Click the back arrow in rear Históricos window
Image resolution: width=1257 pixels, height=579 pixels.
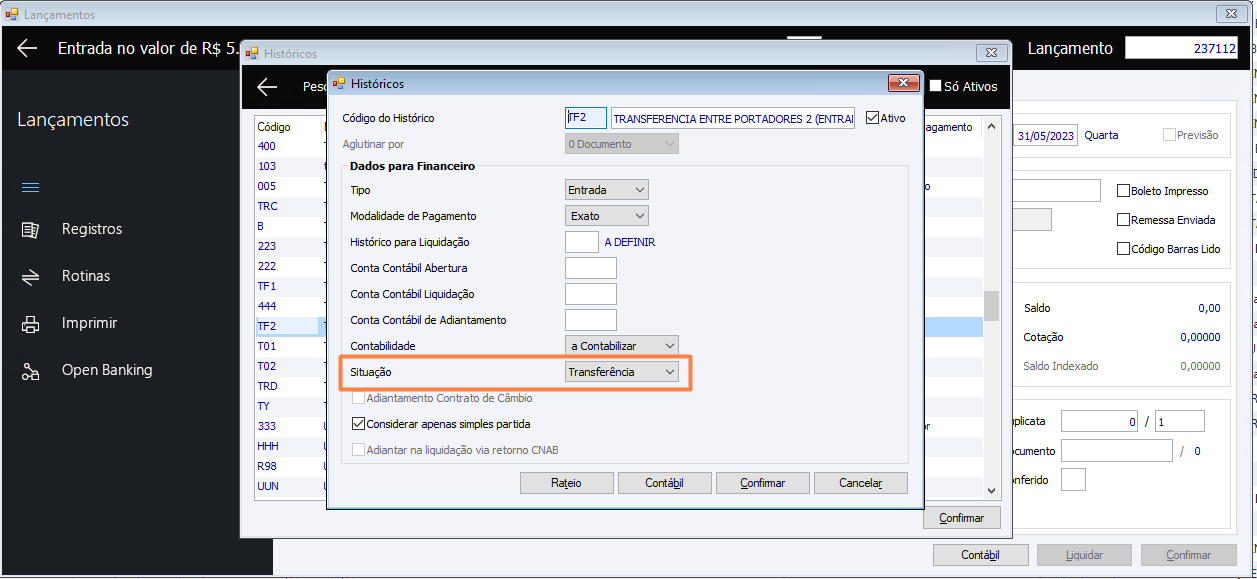267,87
